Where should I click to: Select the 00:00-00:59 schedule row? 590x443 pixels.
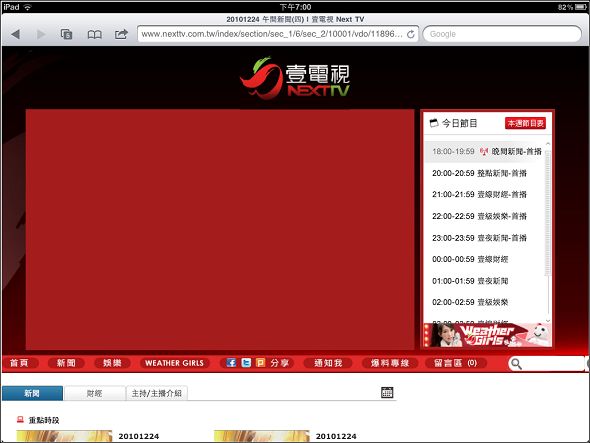tap(485, 259)
